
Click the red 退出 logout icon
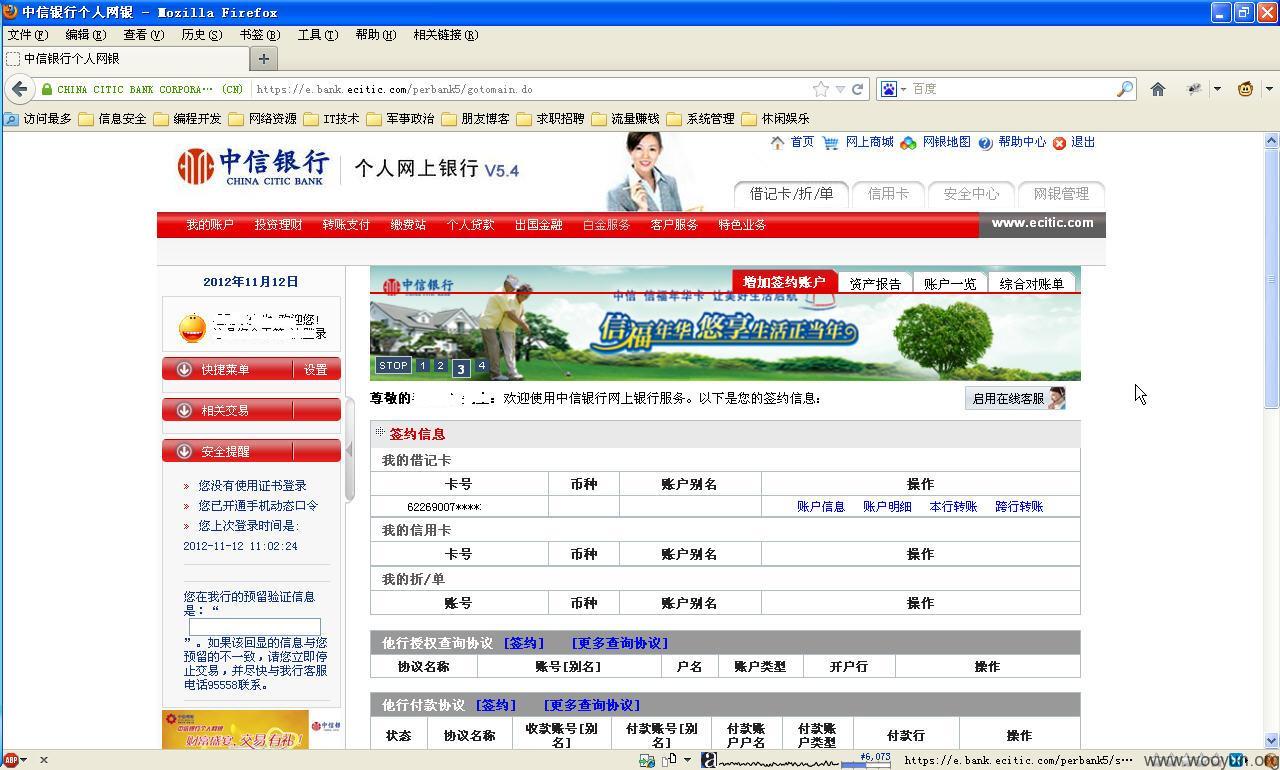pos(1059,143)
